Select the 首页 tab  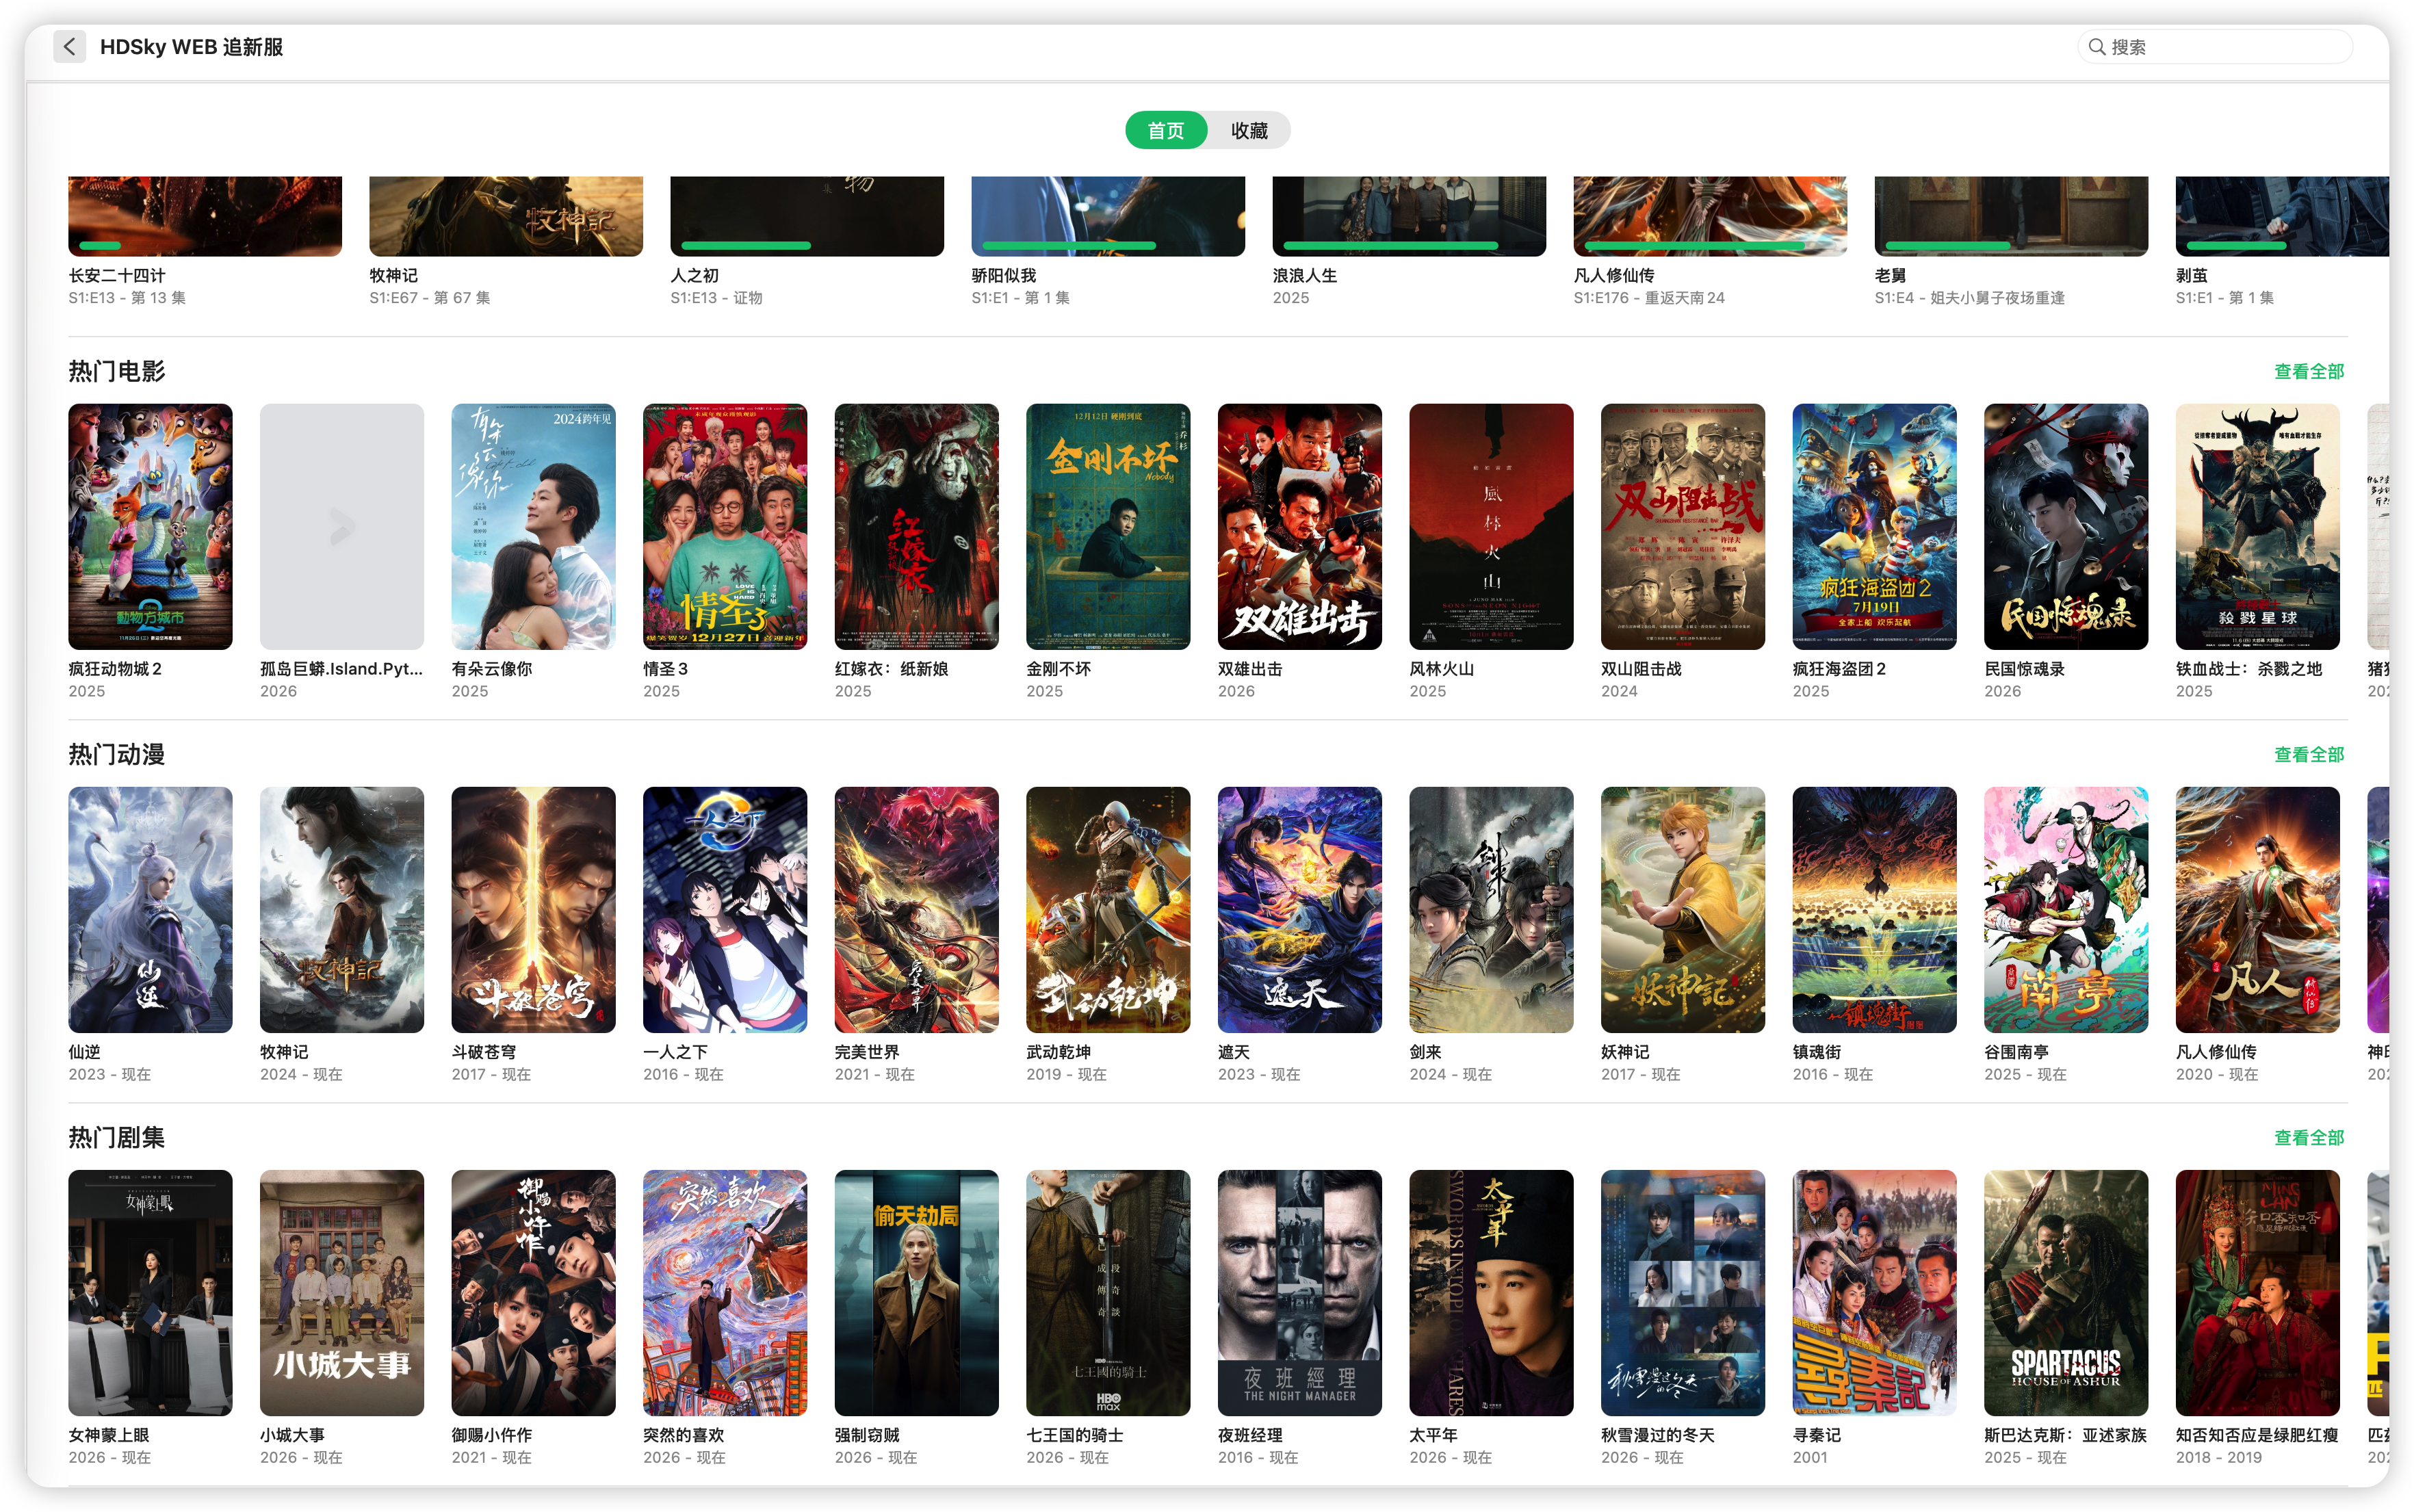[x=1166, y=130]
